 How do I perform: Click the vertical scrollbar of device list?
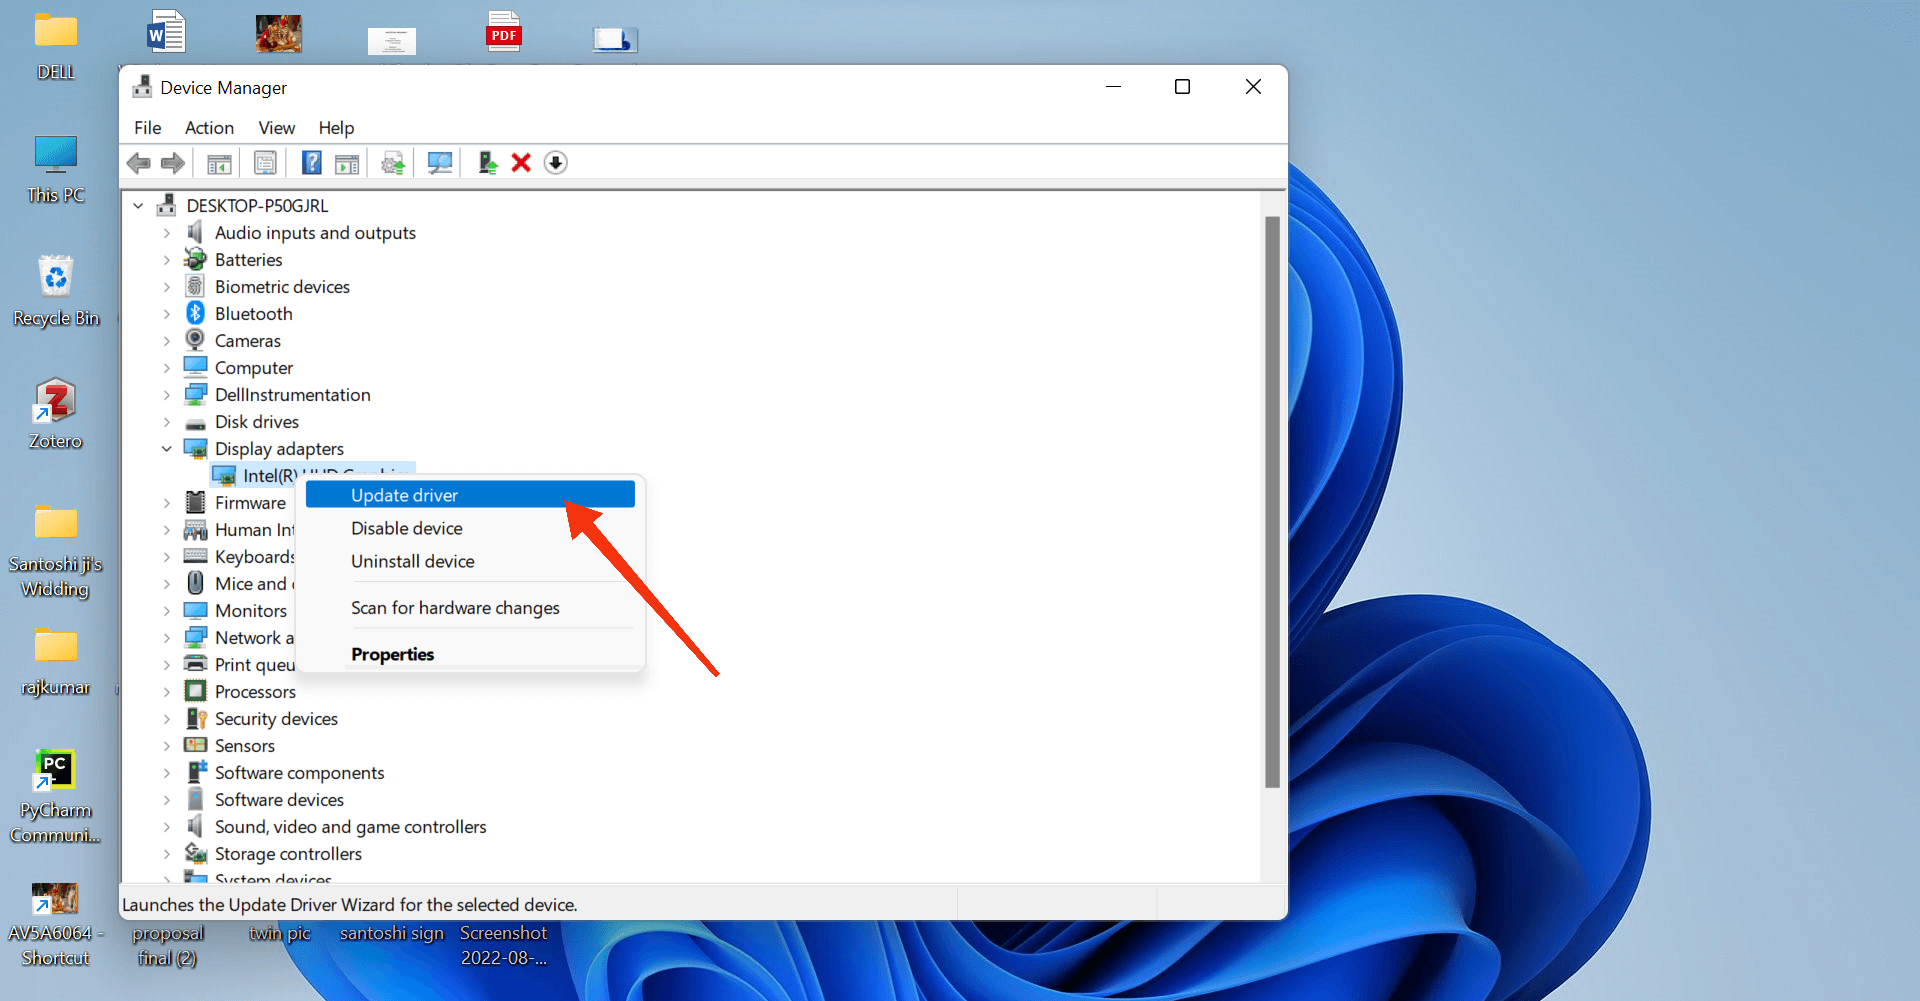pyautogui.click(x=1272, y=502)
